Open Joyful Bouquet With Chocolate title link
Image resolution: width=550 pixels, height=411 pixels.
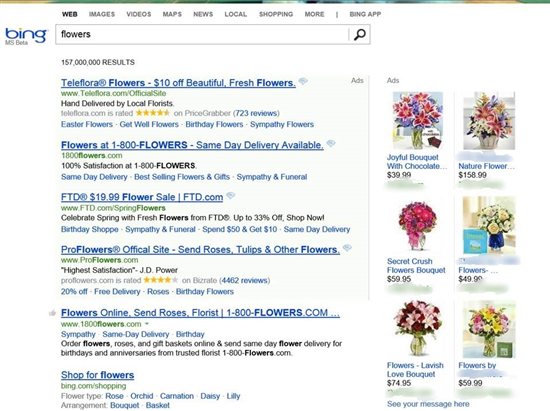coord(417,162)
